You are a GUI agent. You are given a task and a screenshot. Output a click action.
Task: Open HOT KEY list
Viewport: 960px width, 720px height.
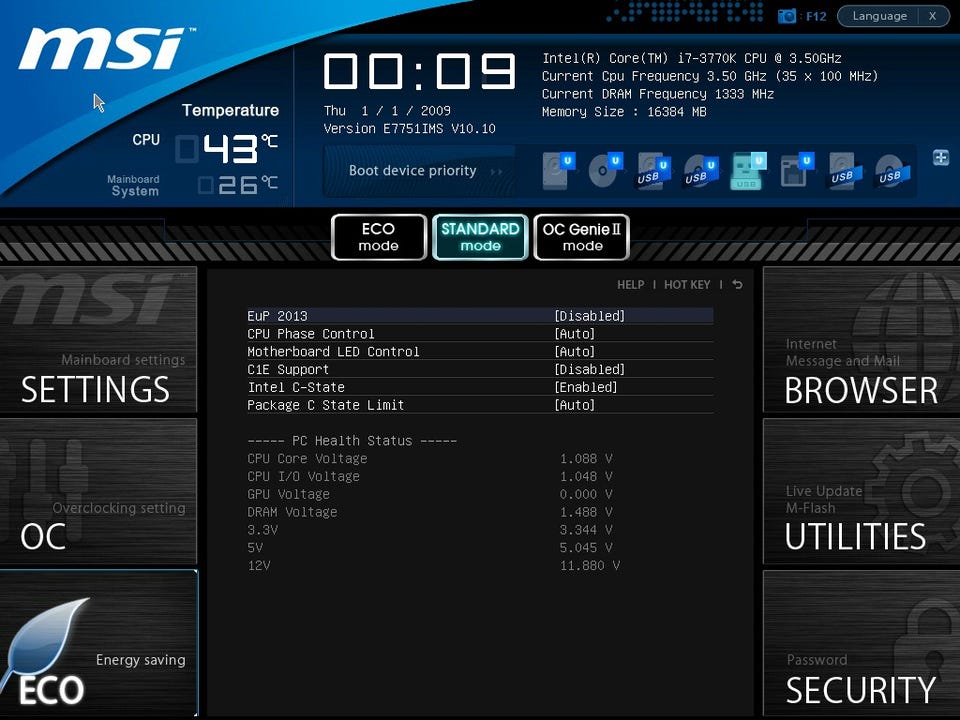click(x=687, y=285)
